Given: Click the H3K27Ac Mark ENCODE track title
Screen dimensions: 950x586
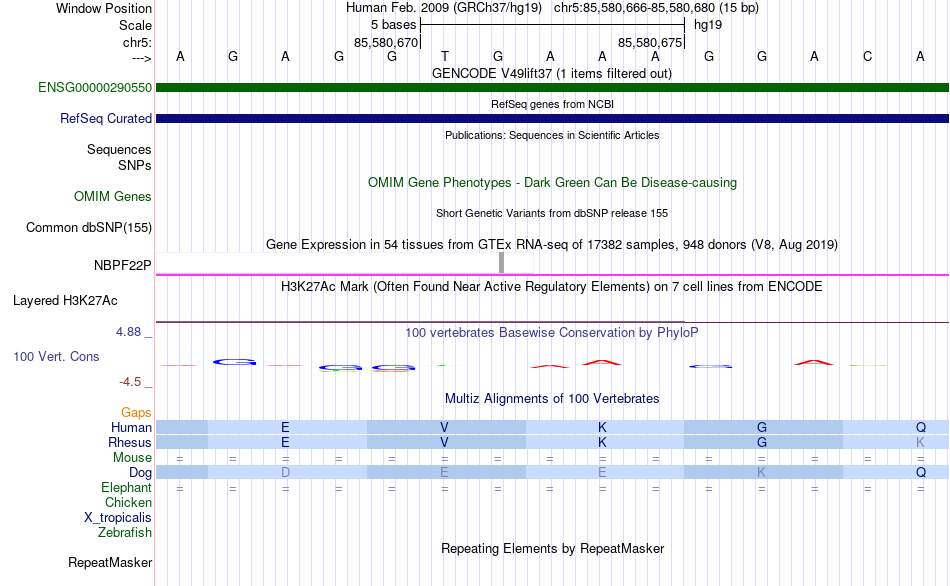Looking at the screenshot, I should coord(551,286).
